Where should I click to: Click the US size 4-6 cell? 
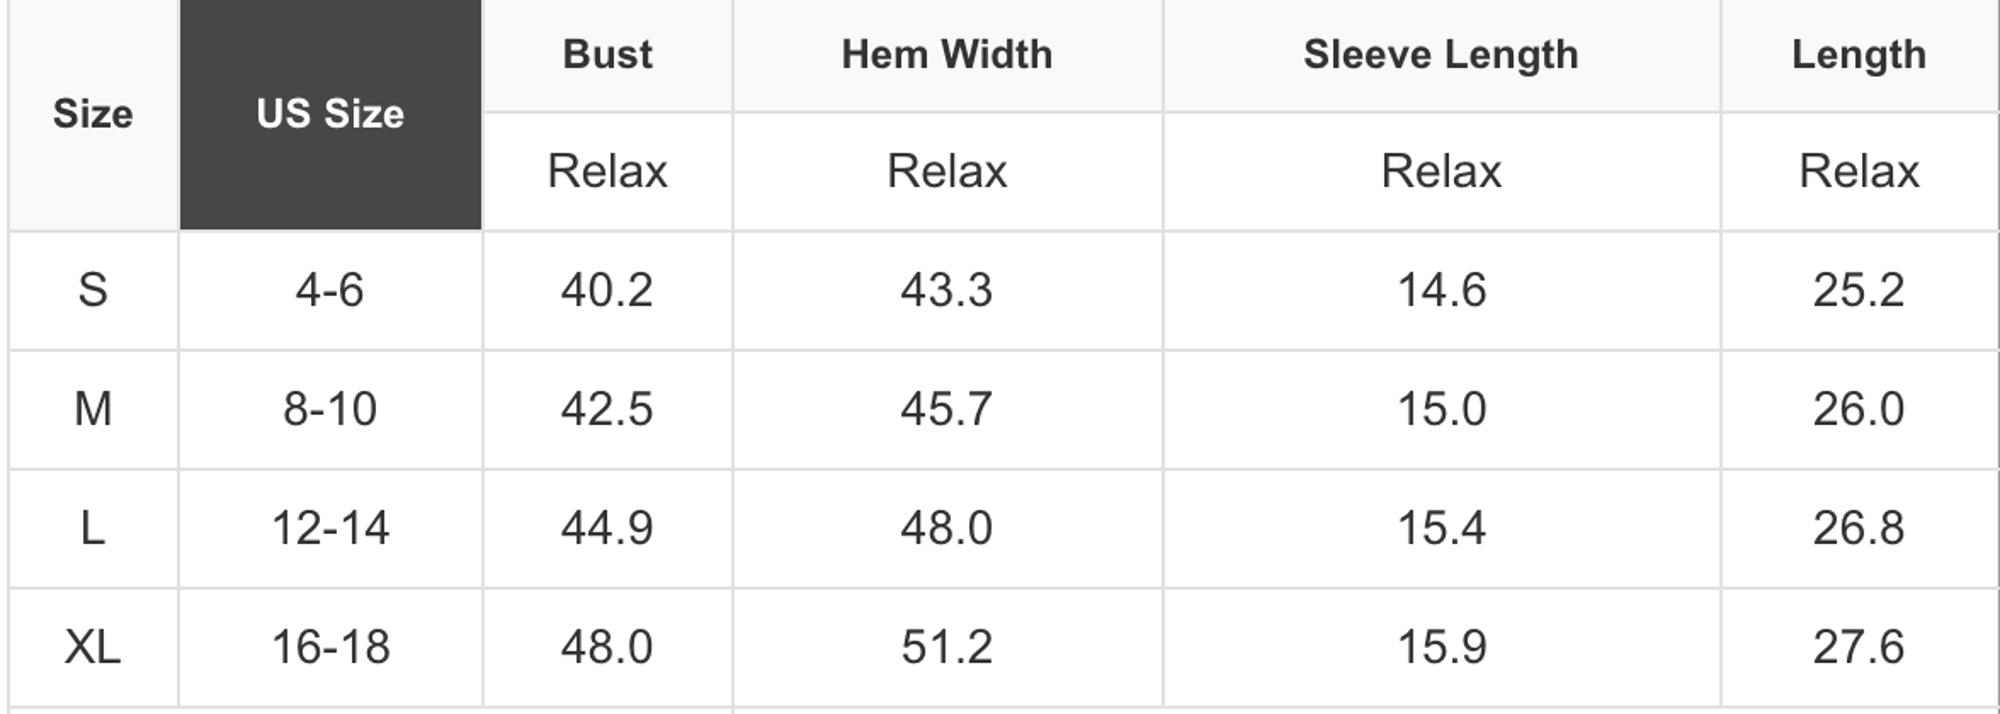tap(330, 290)
